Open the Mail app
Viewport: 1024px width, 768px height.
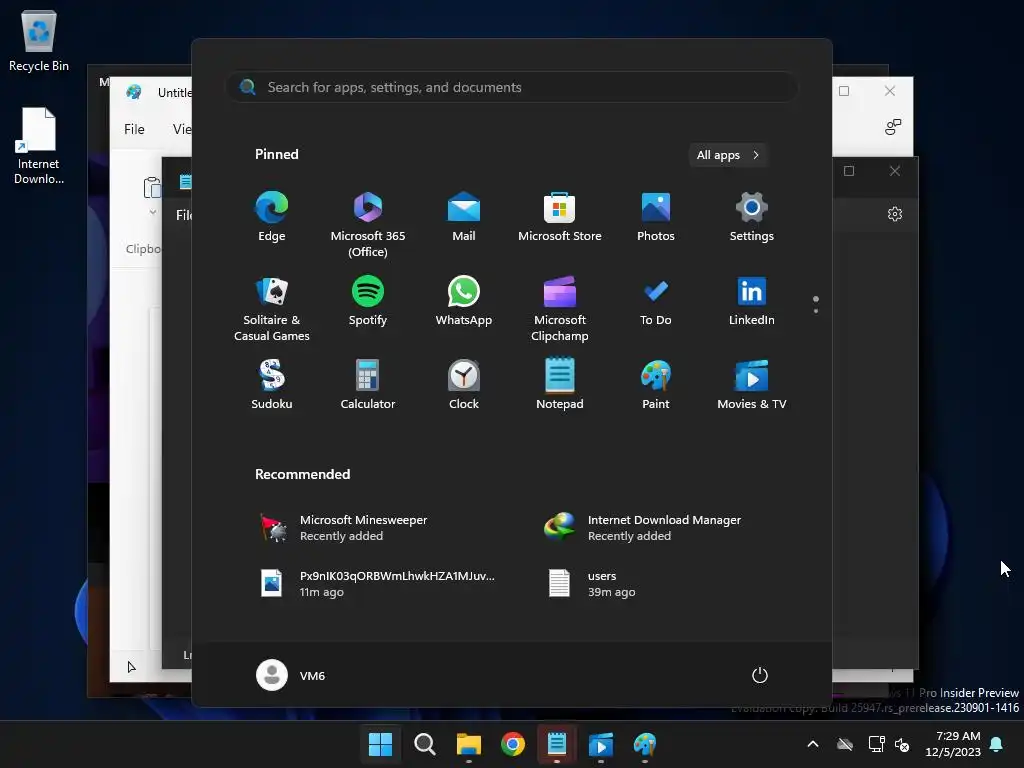[464, 217]
